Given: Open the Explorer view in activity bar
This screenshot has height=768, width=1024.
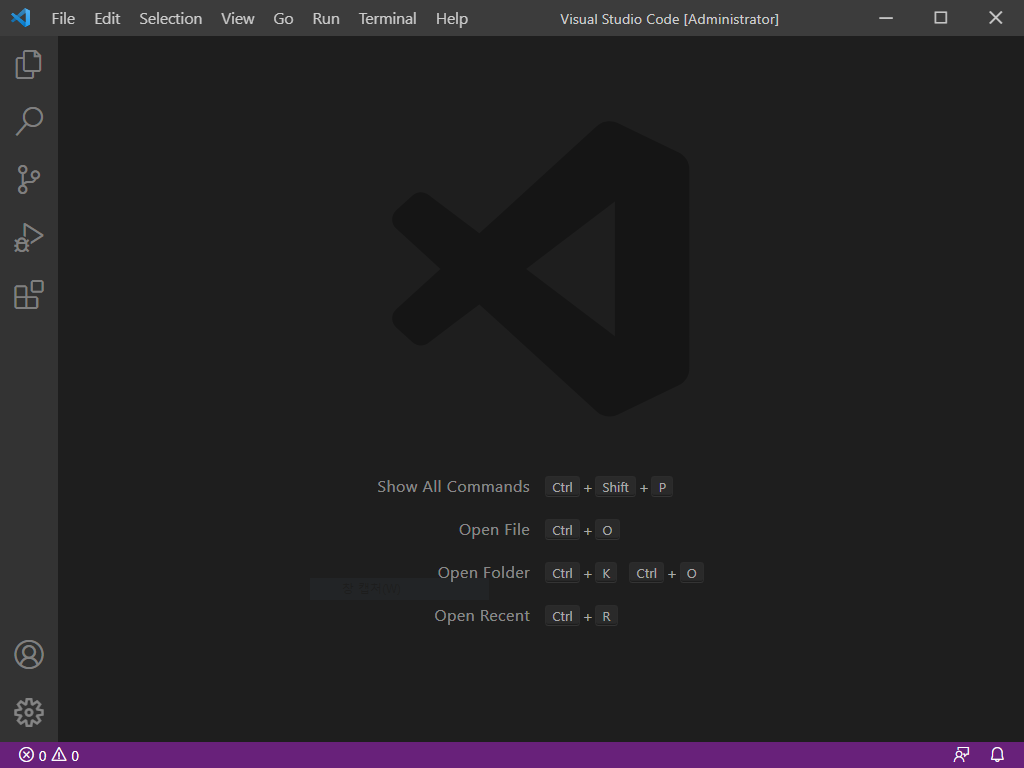Looking at the screenshot, I should 29,65.
